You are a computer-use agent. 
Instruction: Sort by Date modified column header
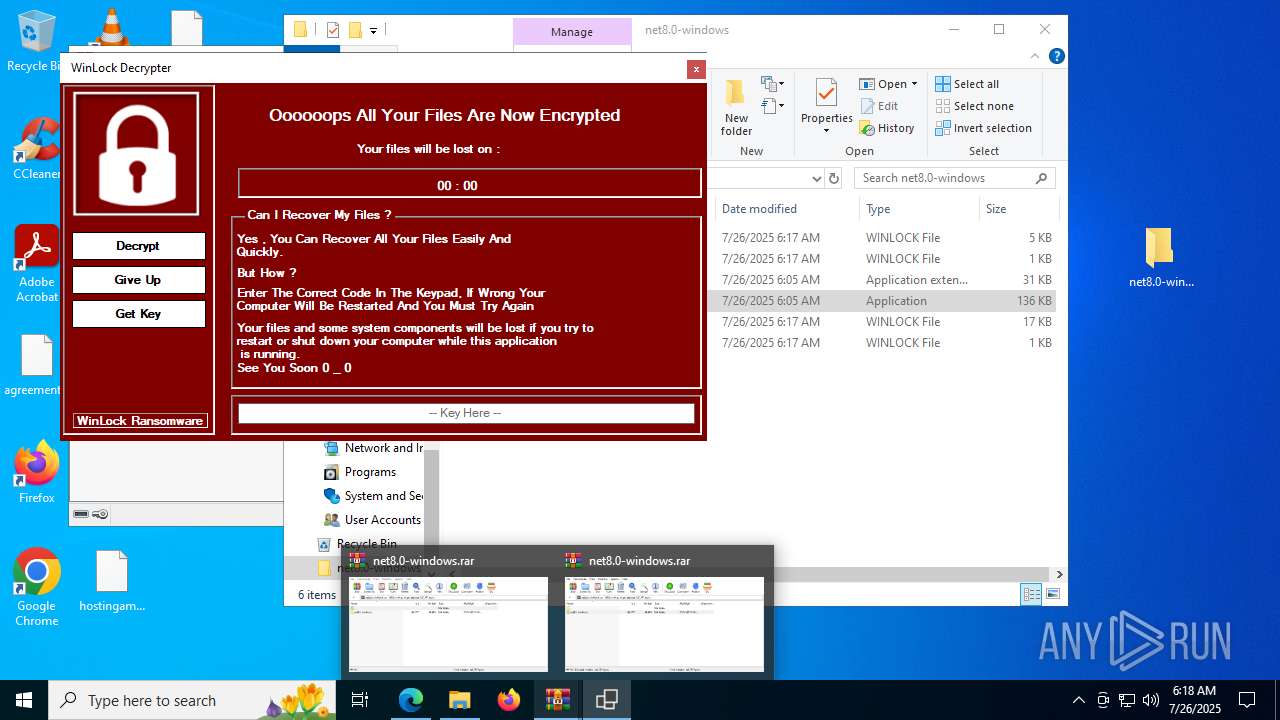click(760, 209)
